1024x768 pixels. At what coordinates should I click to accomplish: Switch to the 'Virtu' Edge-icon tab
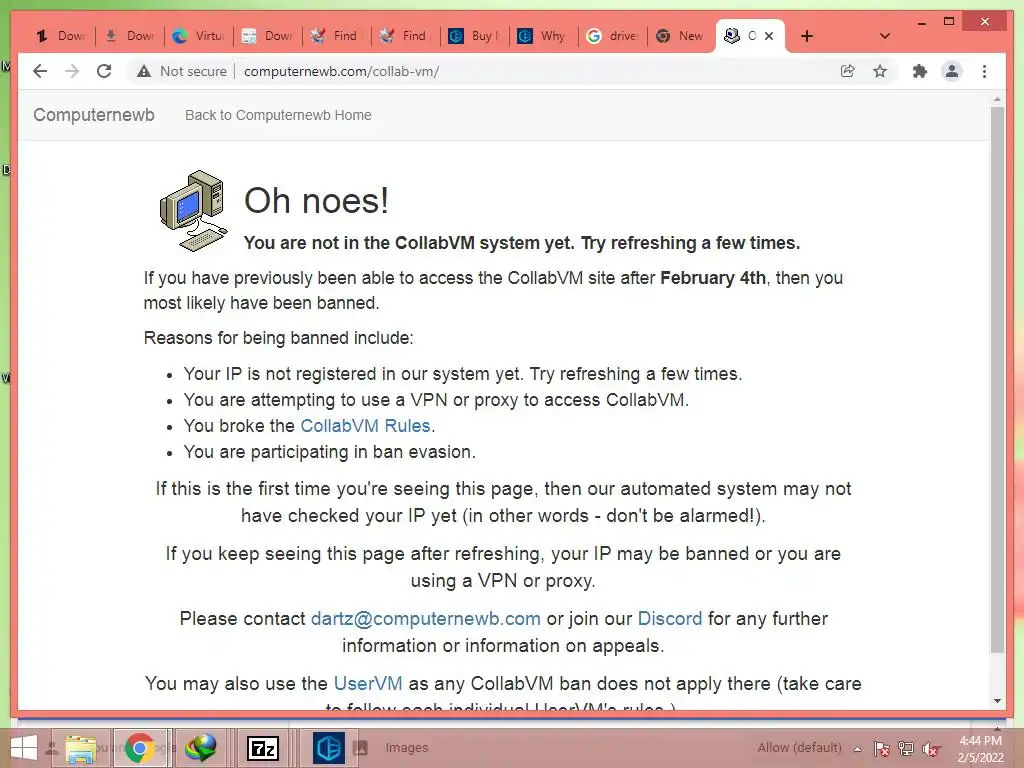point(199,36)
